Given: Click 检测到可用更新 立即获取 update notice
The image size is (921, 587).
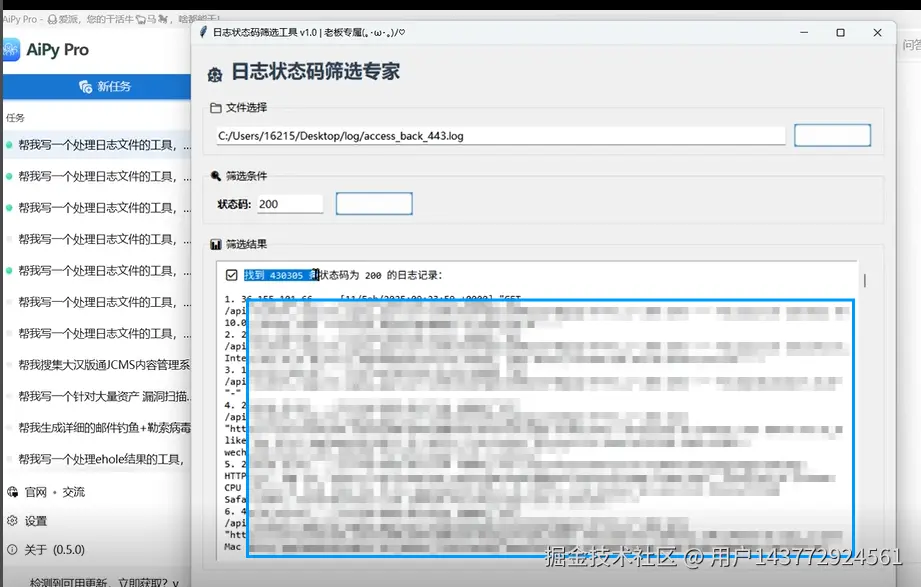Looking at the screenshot, I should point(104,582).
